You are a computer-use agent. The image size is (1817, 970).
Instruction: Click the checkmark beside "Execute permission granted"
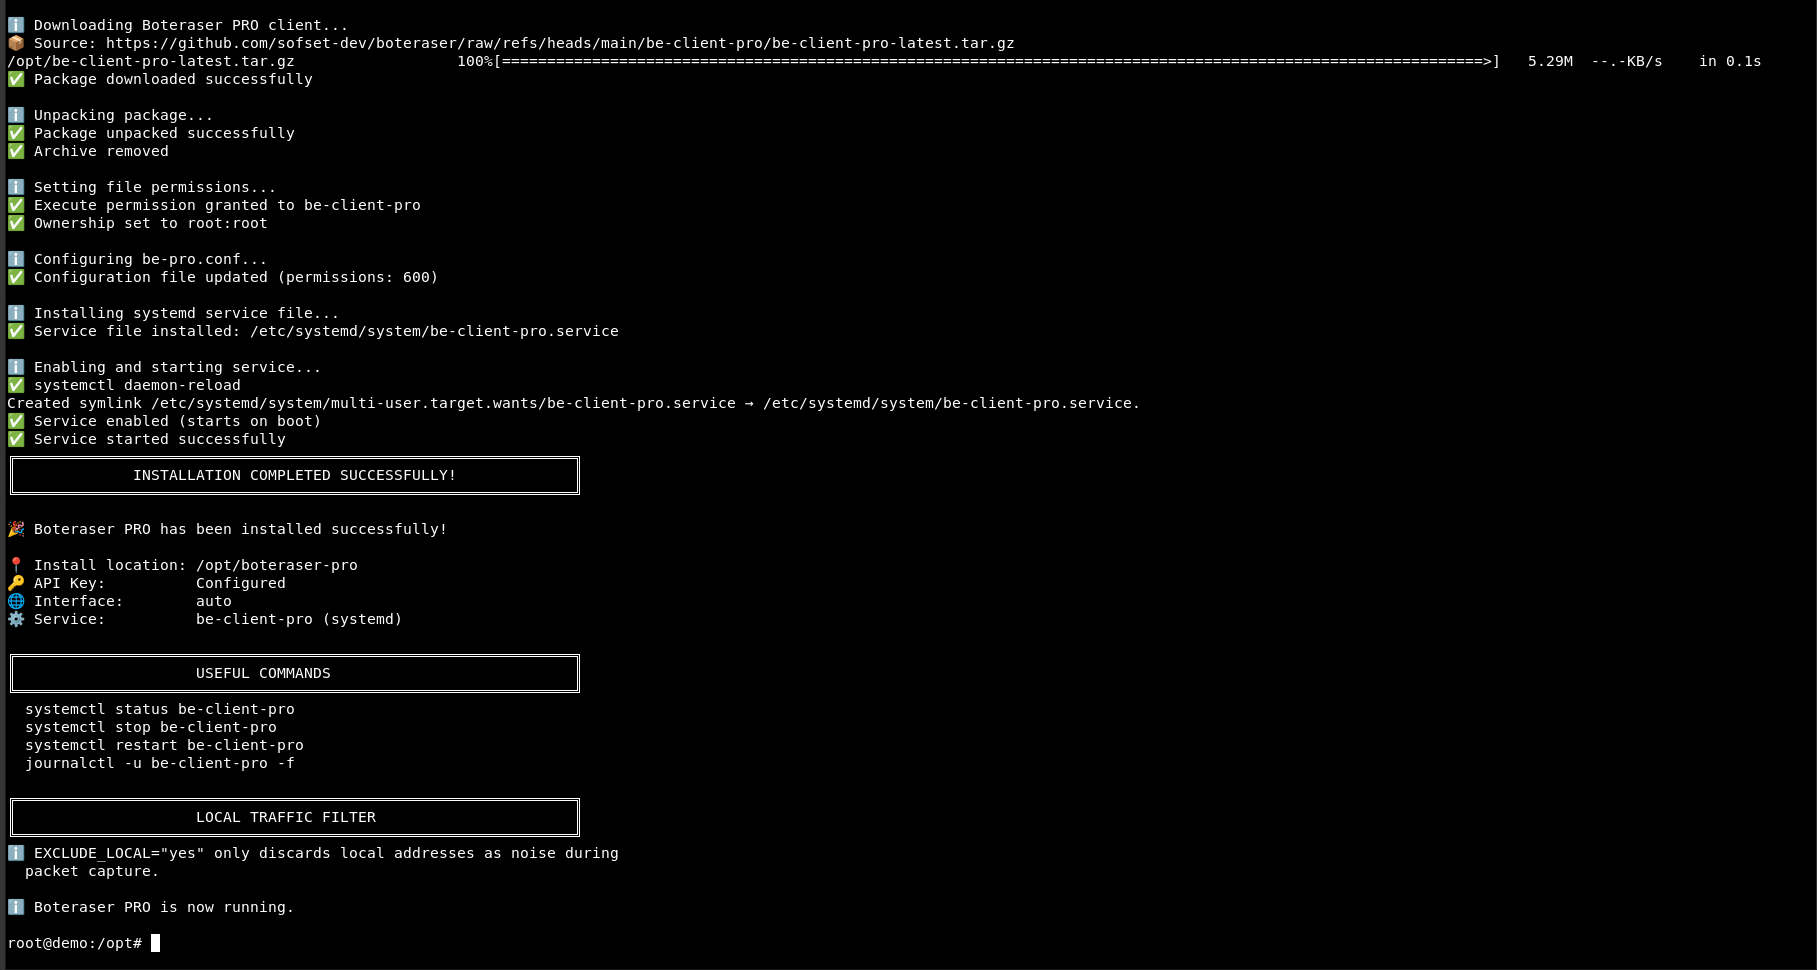[16, 205]
